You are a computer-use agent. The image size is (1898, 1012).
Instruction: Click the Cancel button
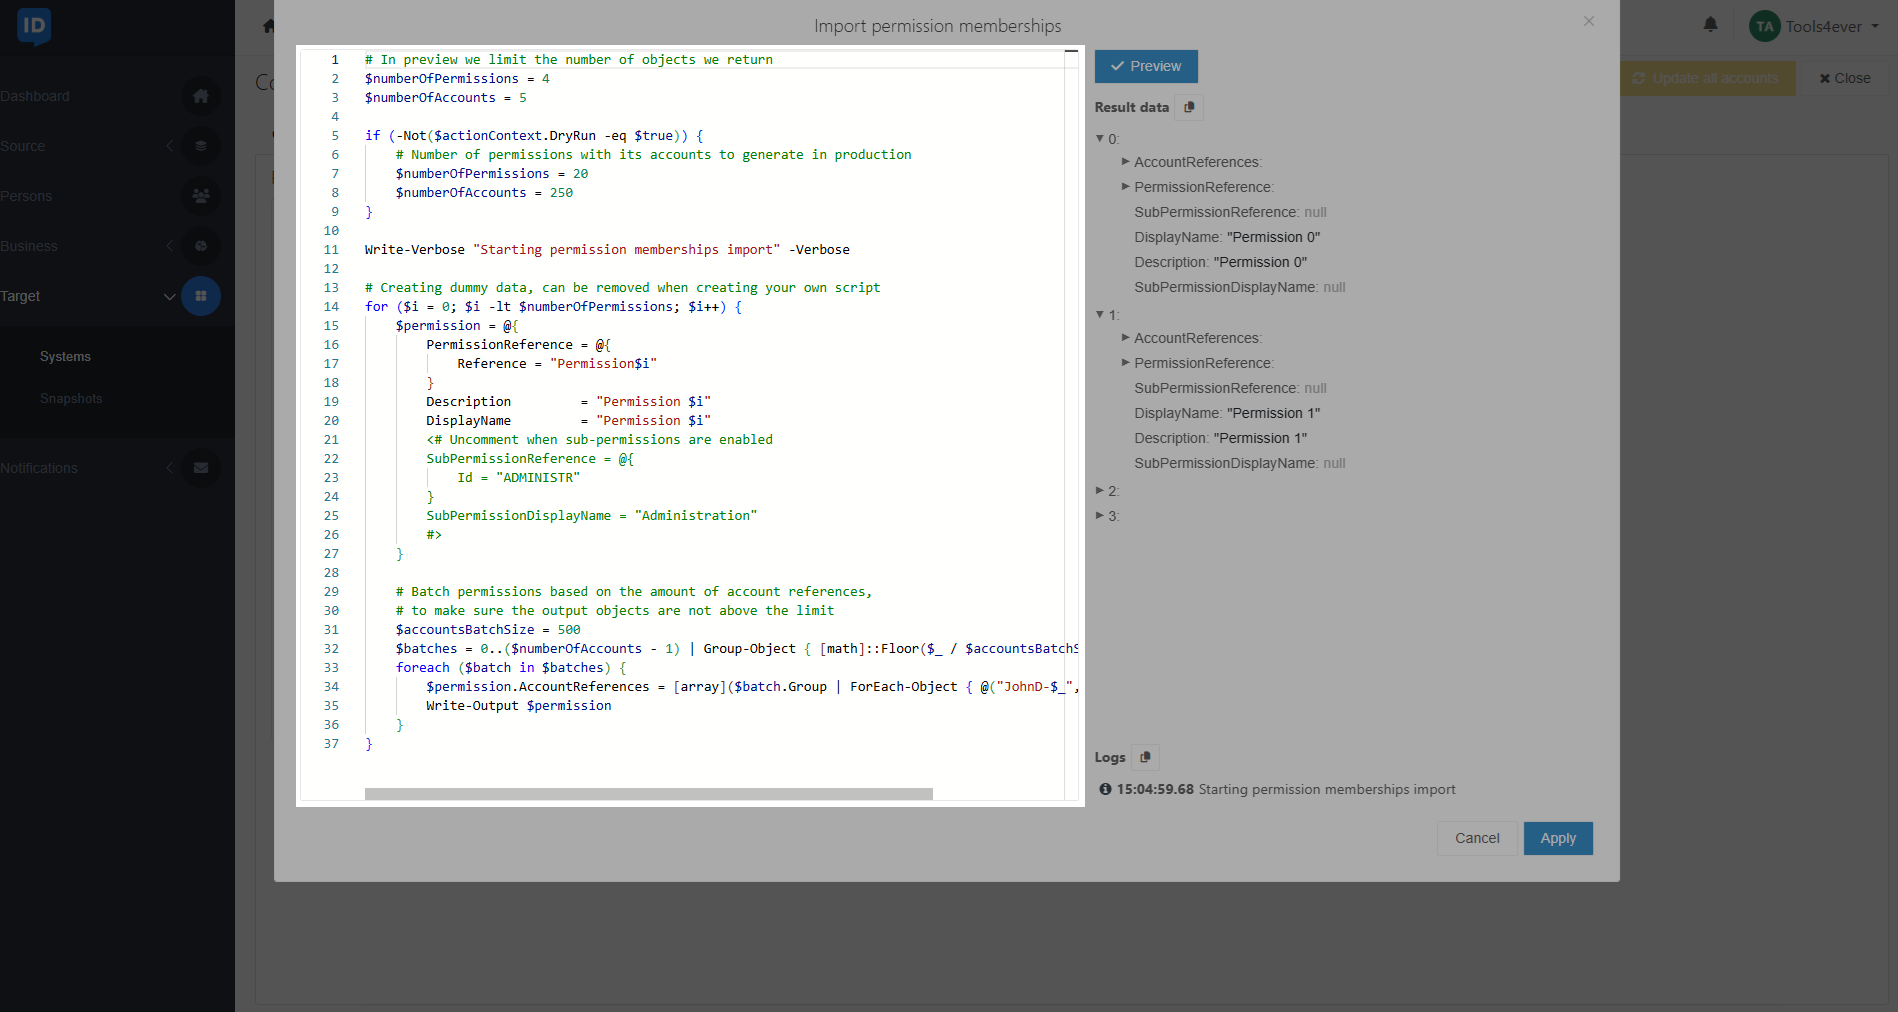(1477, 838)
